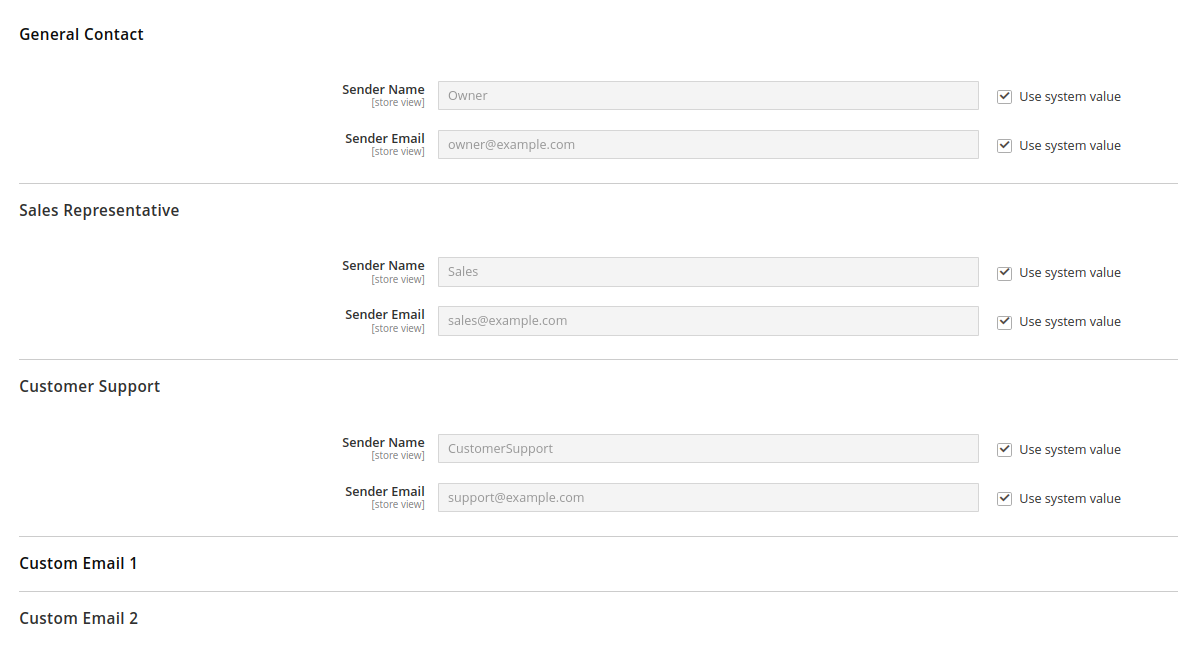Collapse the Sales Representative section
The height and width of the screenshot is (670, 1178).
pyautogui.click(x=99, y=210)
